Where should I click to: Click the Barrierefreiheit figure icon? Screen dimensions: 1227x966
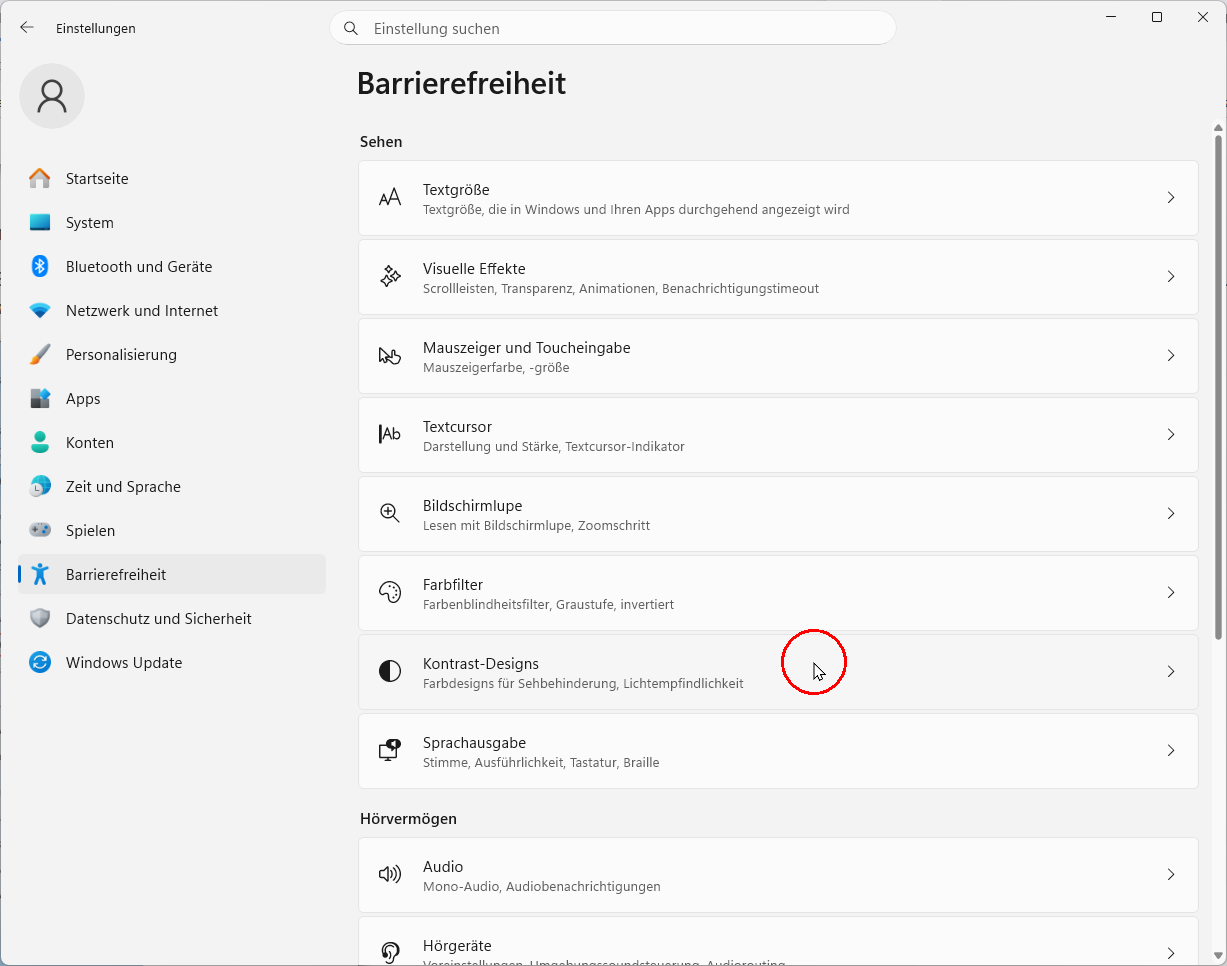point(40,575)
